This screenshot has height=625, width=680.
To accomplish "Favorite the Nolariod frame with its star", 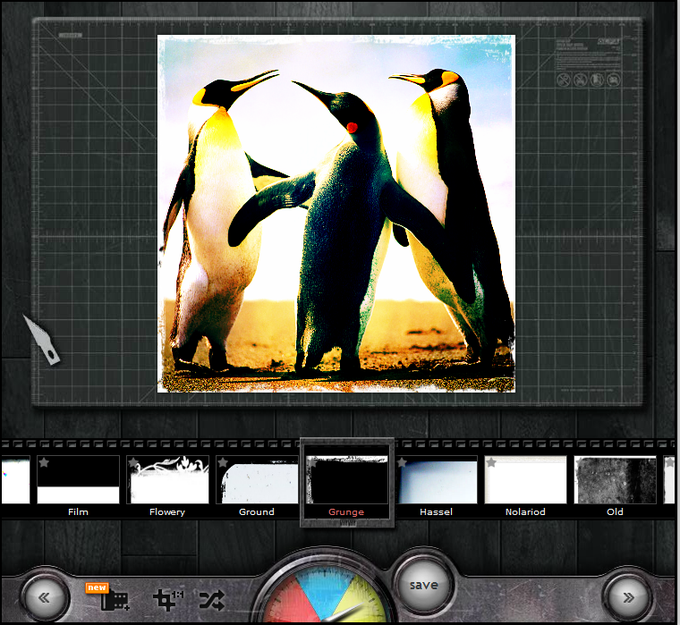I will [x=491, y=463].
